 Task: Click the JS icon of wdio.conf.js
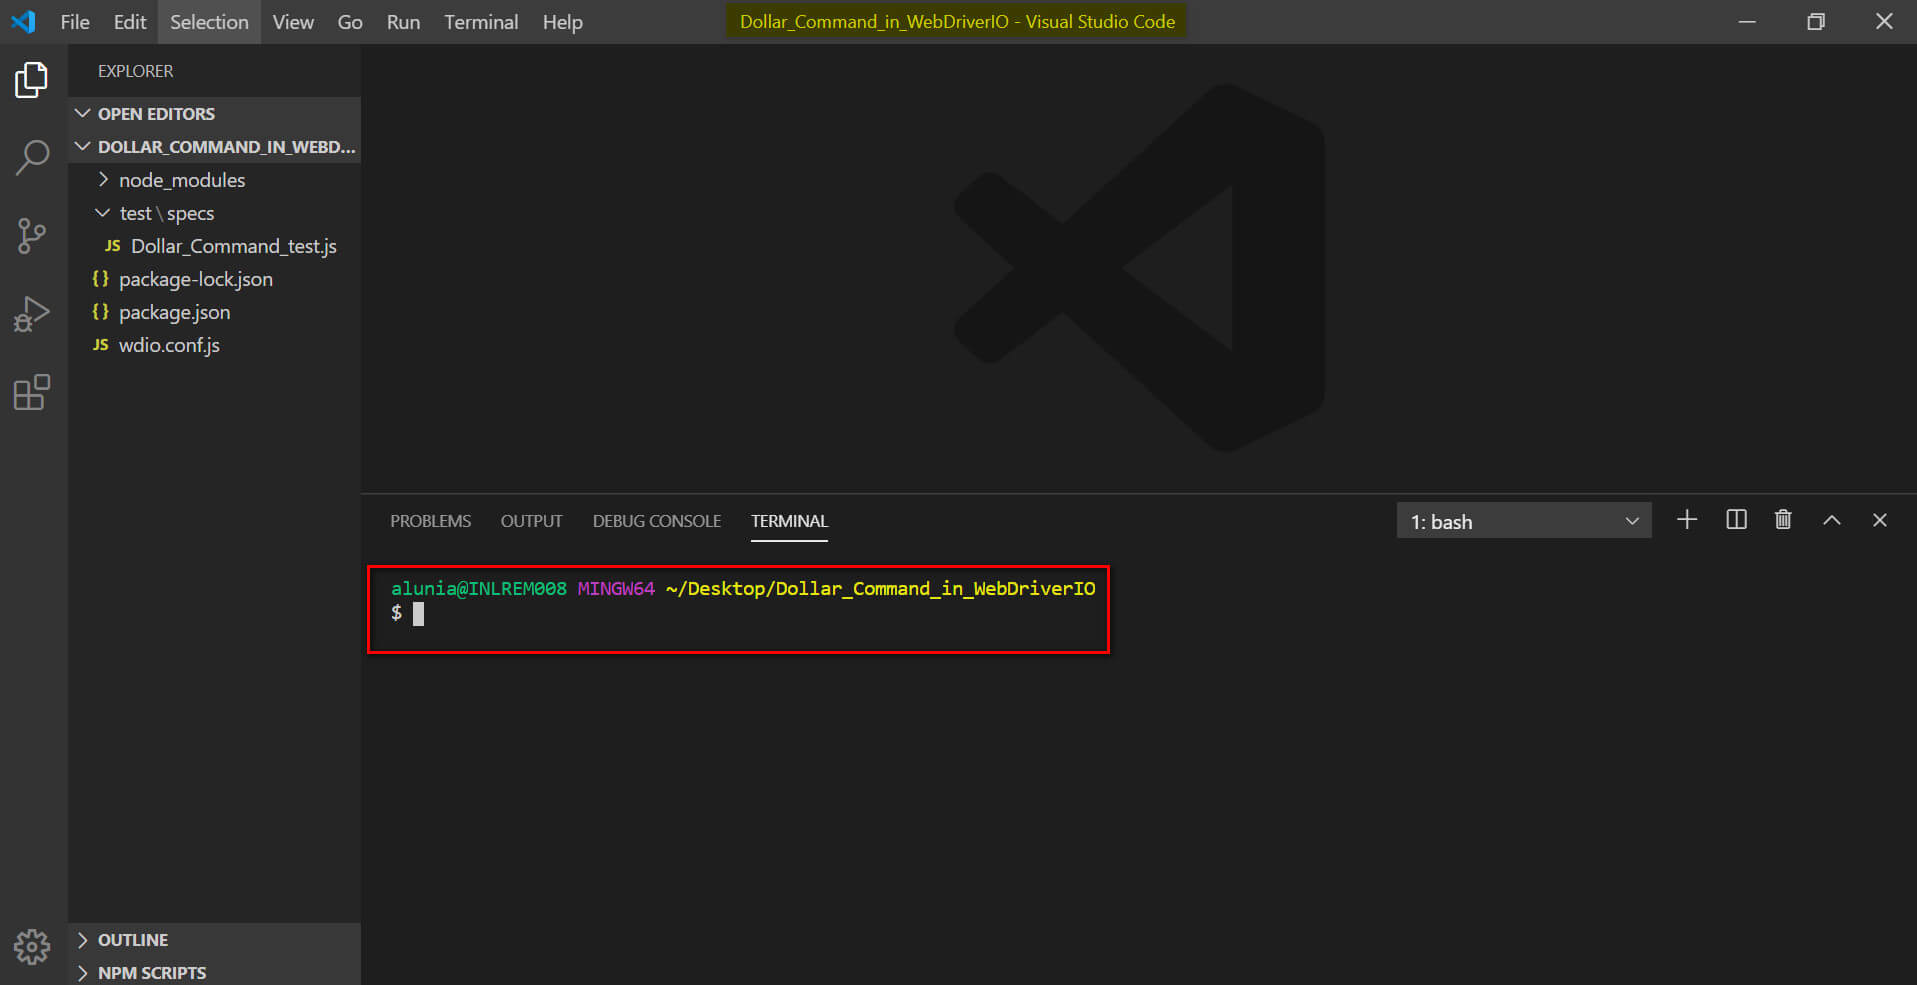[x=100, y=345]
